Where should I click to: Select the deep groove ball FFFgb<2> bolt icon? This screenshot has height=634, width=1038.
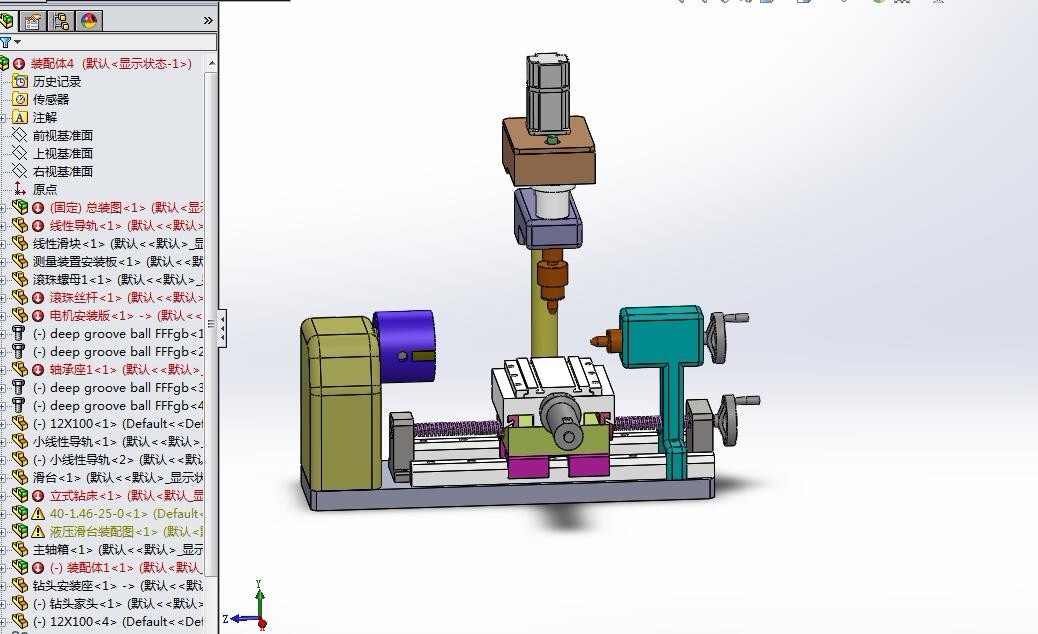19,351
